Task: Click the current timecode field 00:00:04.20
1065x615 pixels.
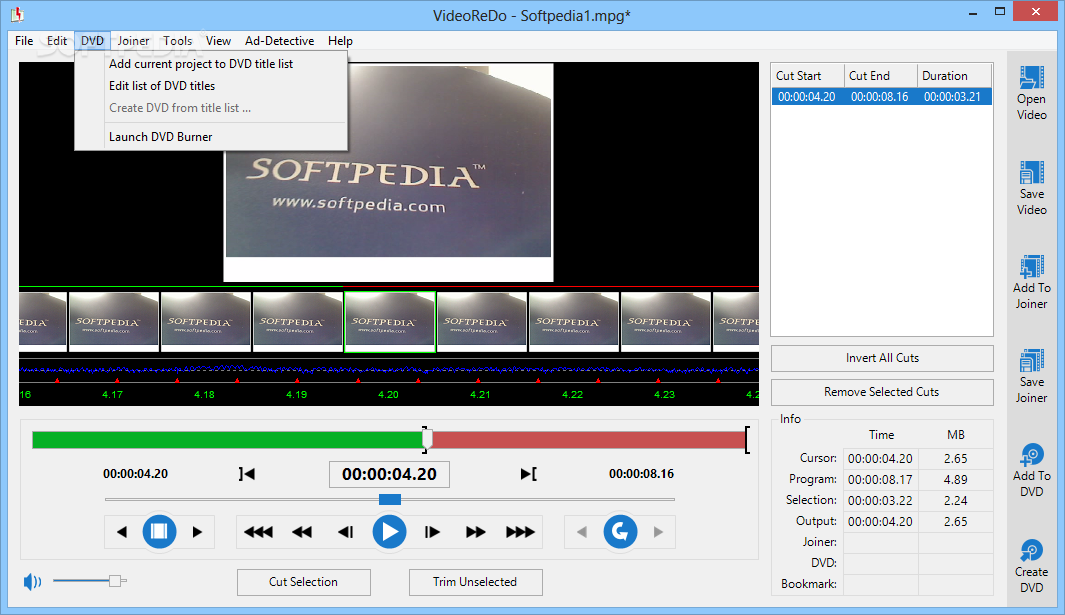Action: (389, 474)
